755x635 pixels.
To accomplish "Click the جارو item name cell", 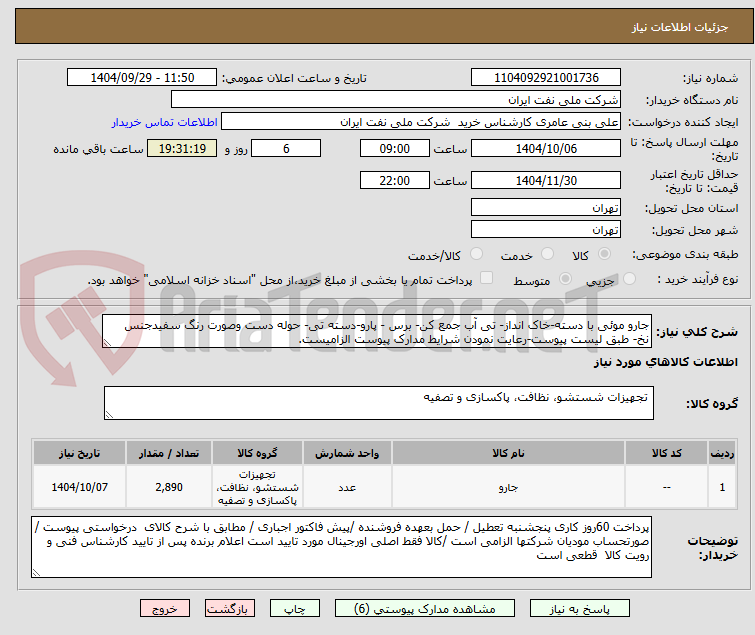I will tap(508, 487).
